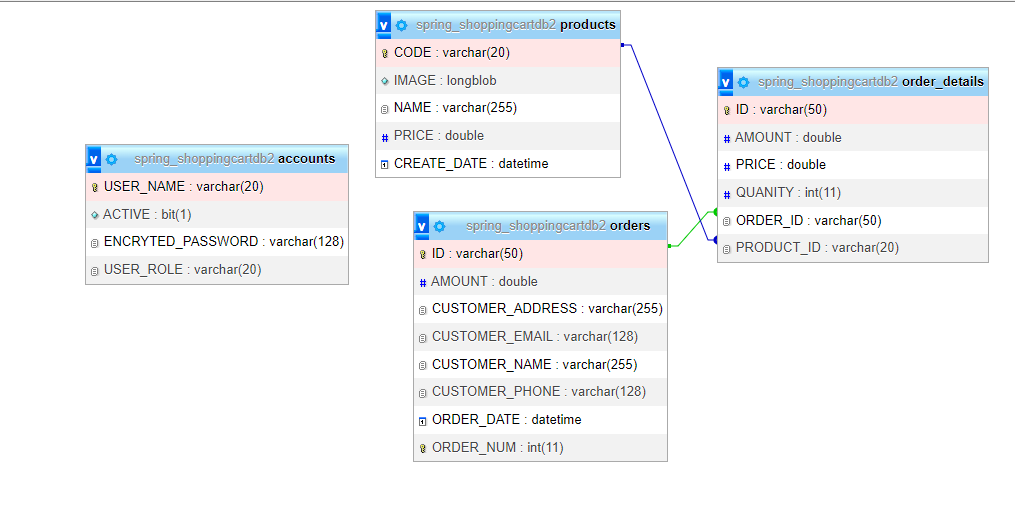Click the green orders-to-order_details relation line

point(693,230)
